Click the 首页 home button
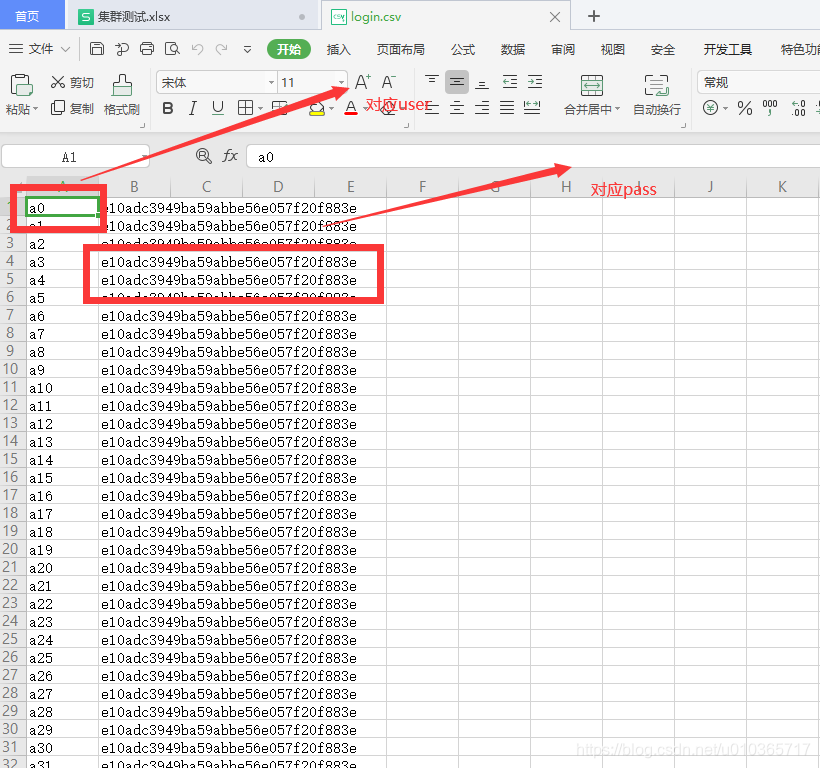 [x=28, y=16]
